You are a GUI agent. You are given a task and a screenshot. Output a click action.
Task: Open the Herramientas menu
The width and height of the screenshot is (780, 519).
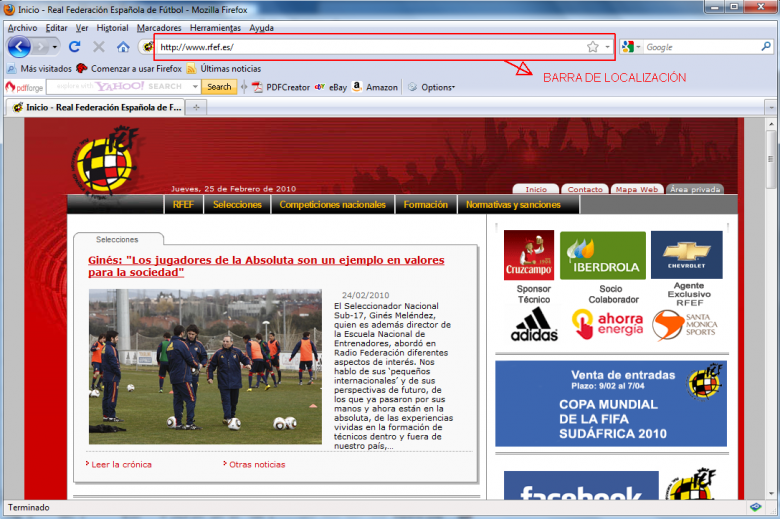click(x=215, y=28)
